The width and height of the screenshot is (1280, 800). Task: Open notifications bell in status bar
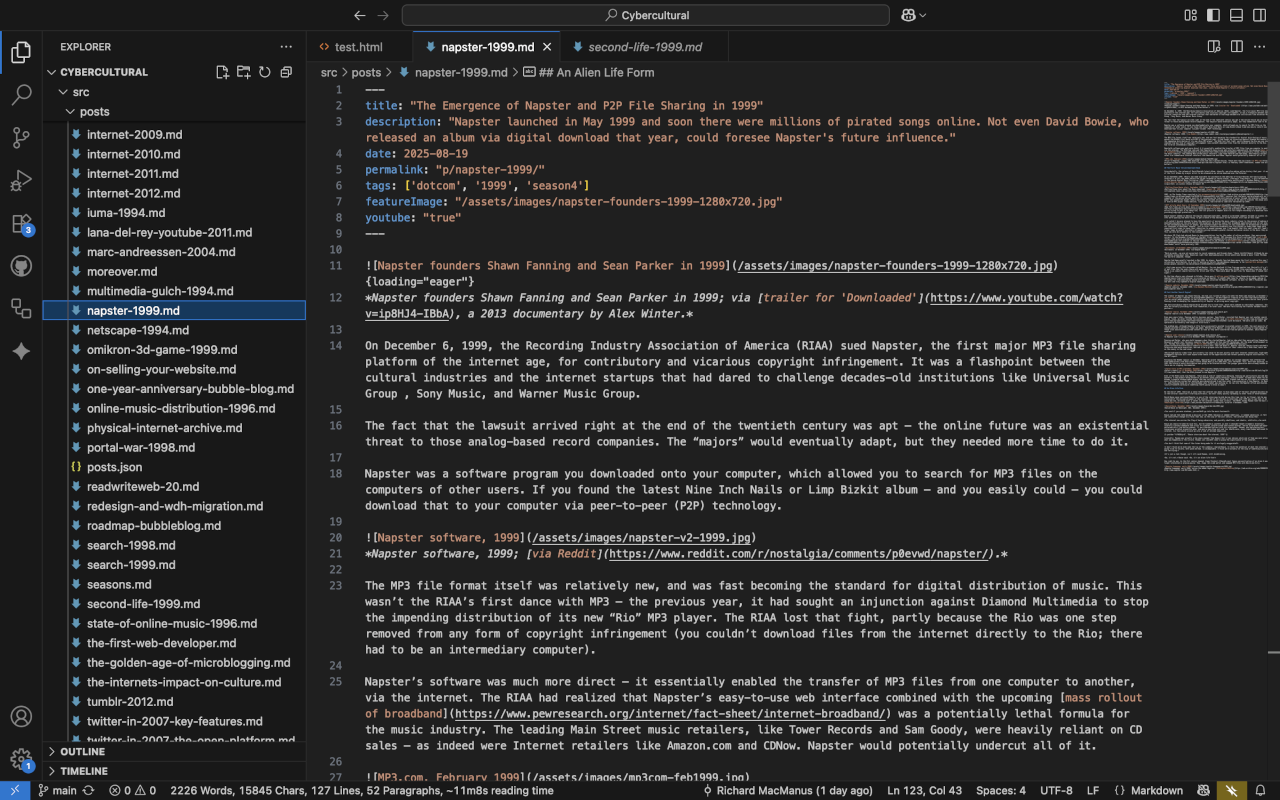[1261, 790]
